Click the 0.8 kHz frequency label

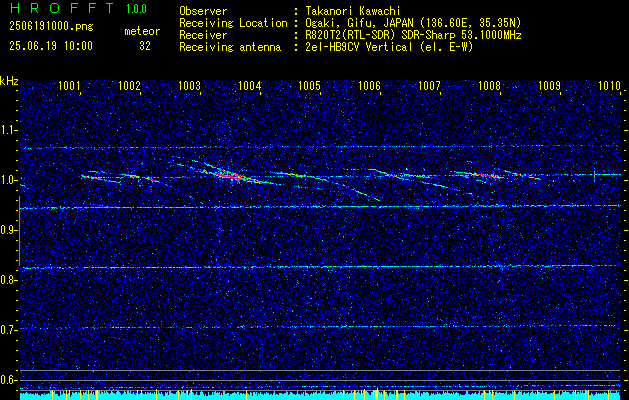[9, 280]
